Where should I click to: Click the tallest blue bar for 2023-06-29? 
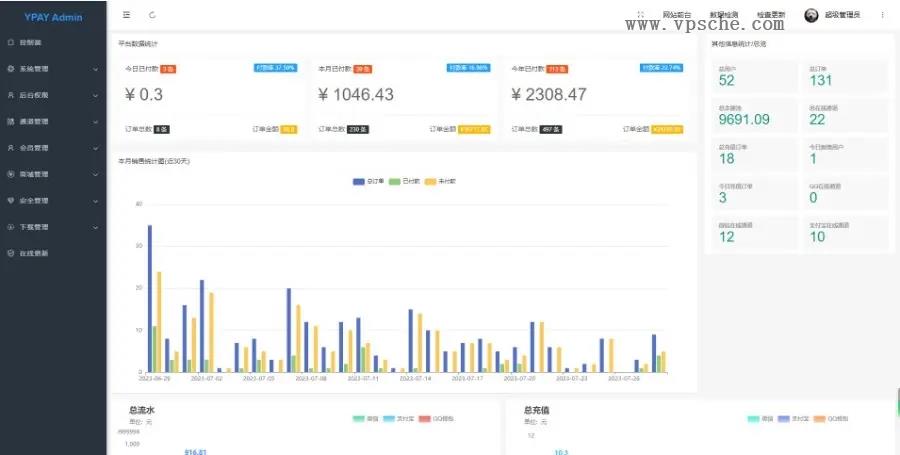[x=150, y=298]
